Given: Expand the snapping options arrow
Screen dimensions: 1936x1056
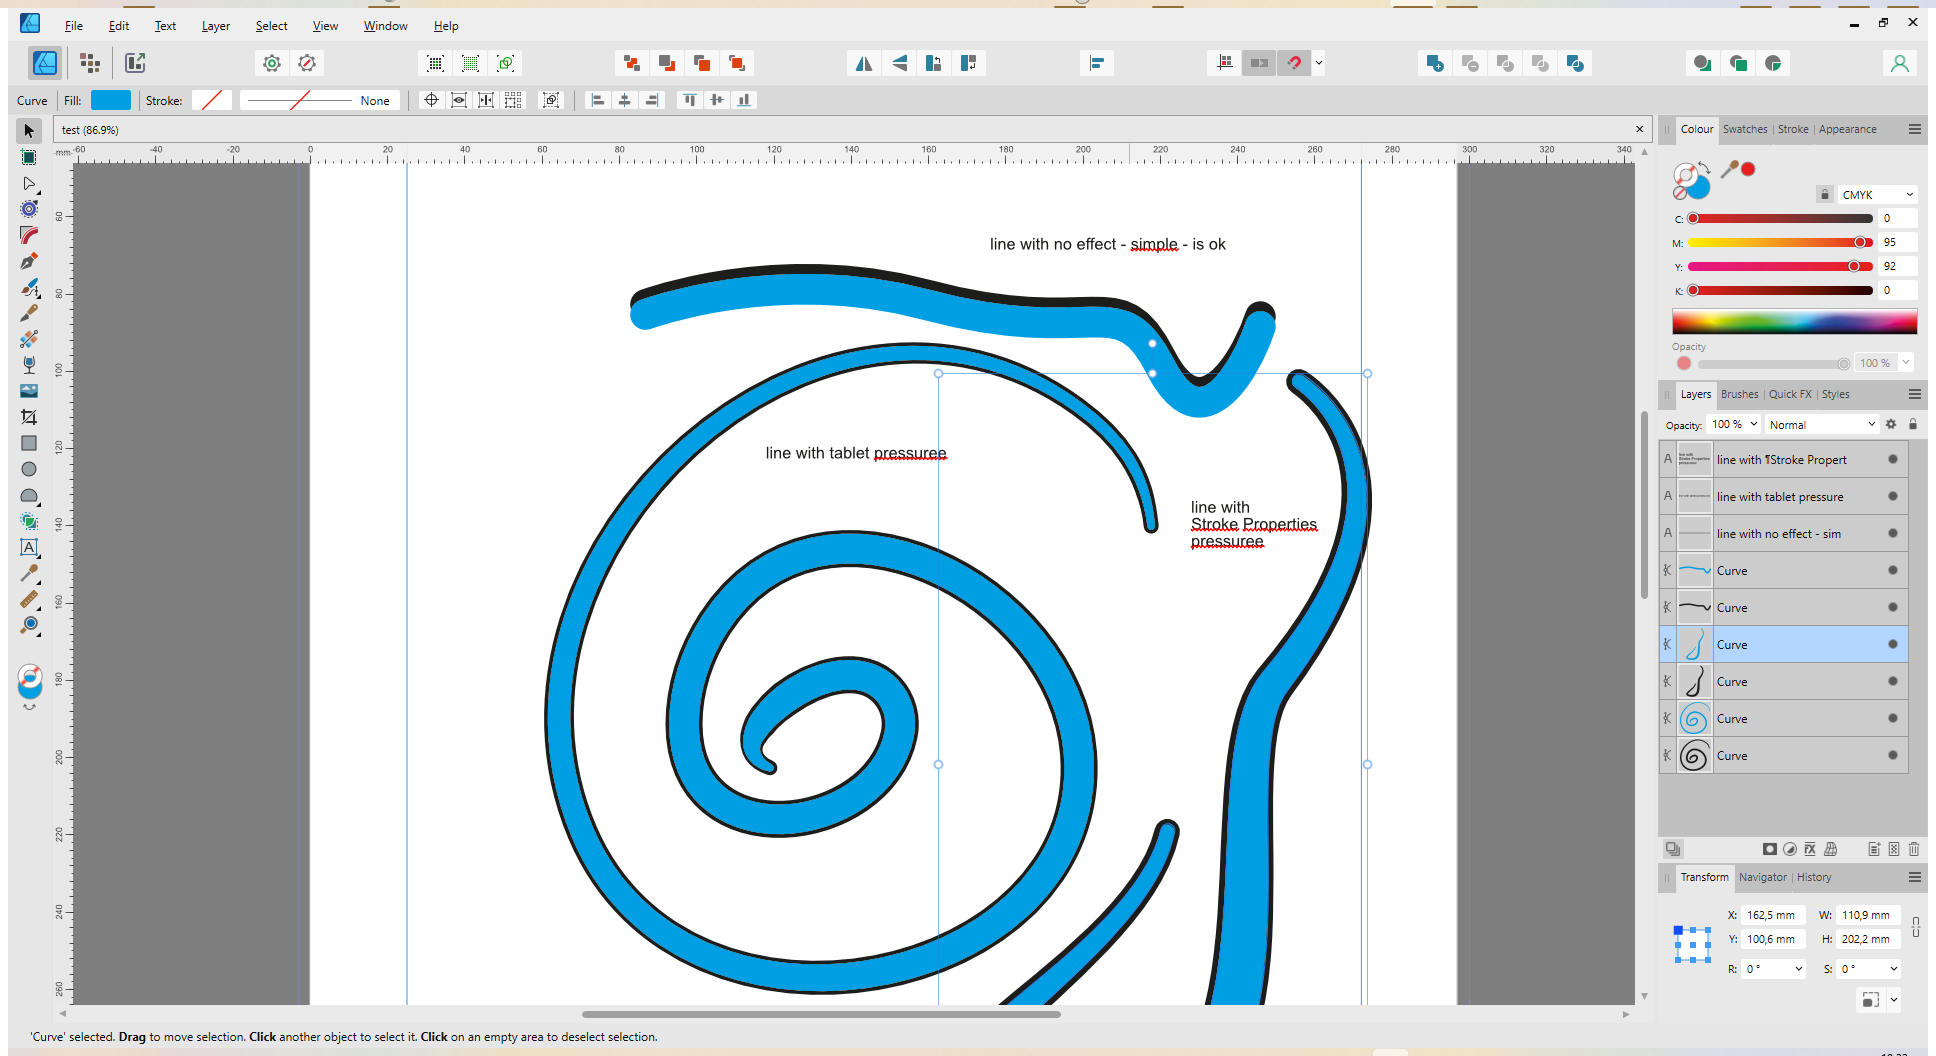Looking at the screenshot, I should [1319, 63].
